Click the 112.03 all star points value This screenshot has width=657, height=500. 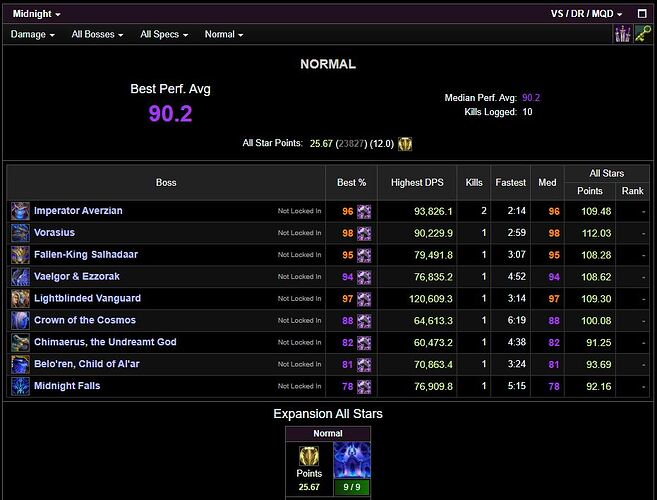[x=596, y=233]
